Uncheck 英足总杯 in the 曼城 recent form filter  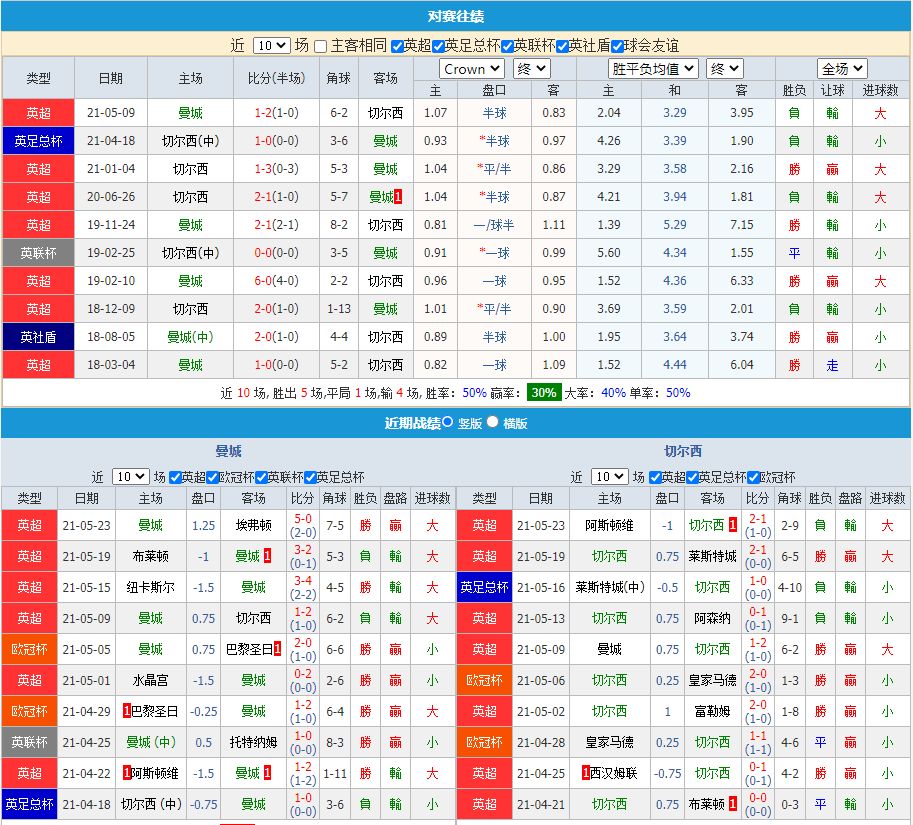coord(310,478)
